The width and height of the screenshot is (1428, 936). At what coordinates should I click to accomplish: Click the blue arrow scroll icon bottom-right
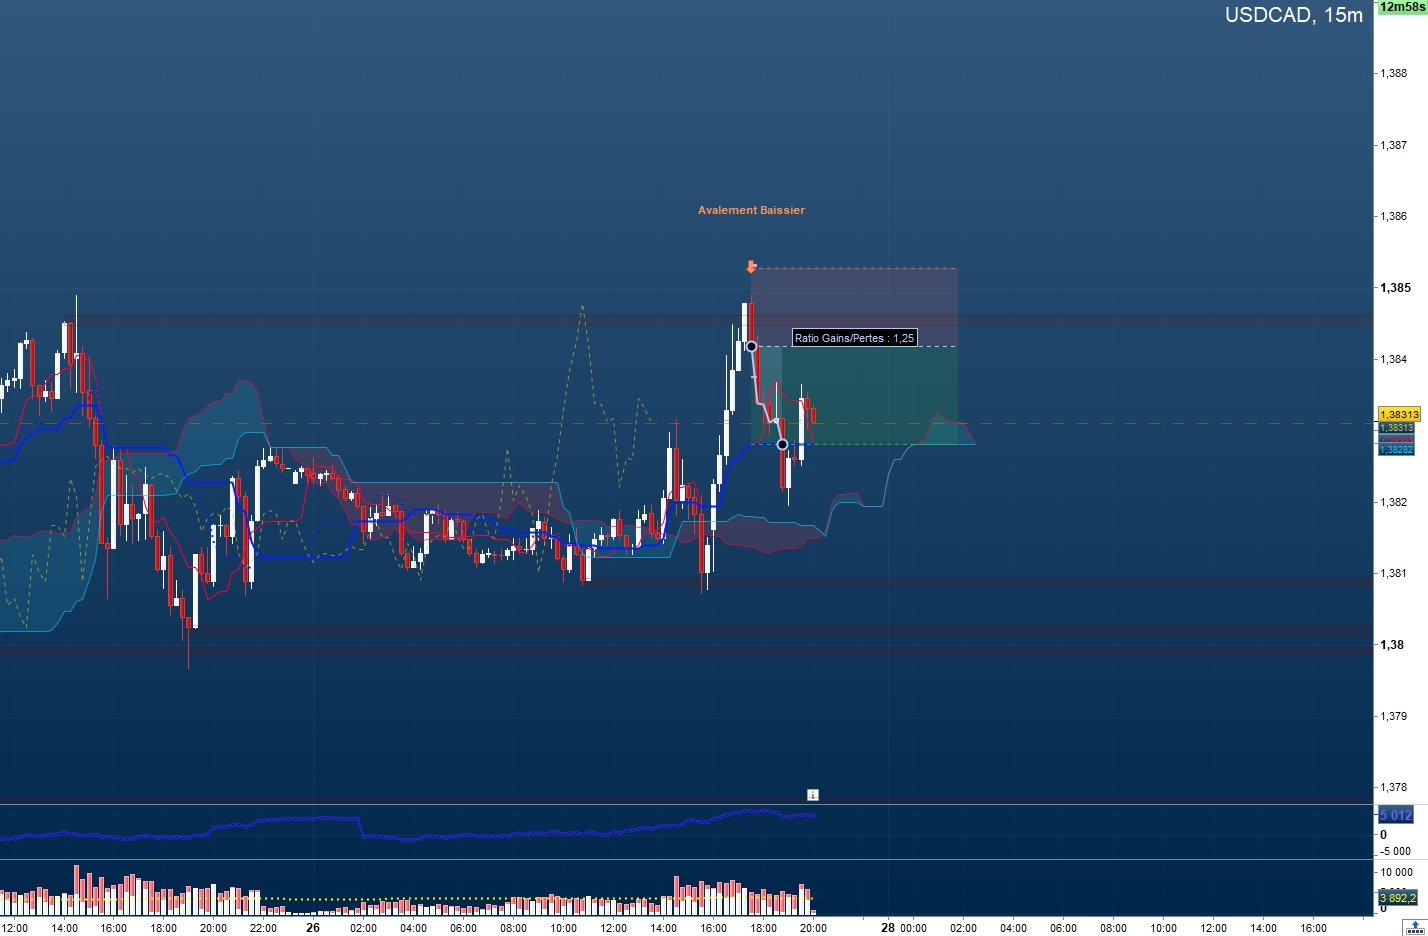coord(1414,927)
